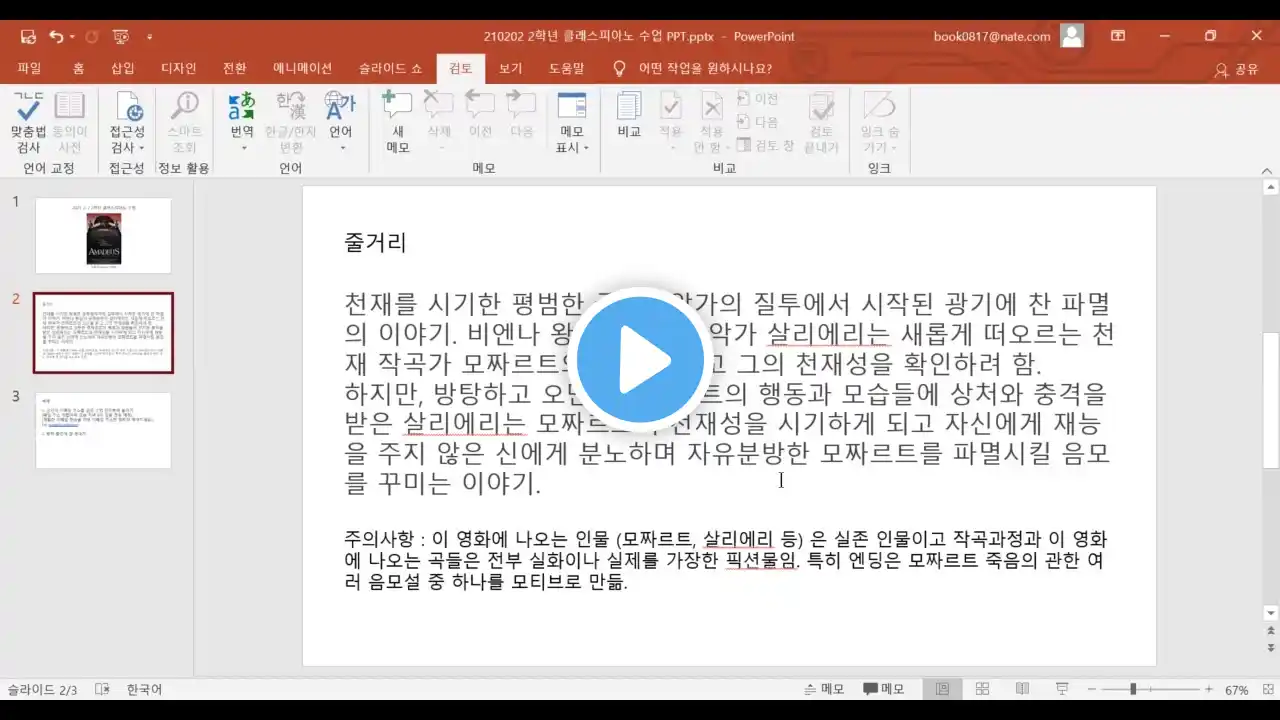
Task: Select slide 3 thumbnail
Action: click(x=103, y=430)
